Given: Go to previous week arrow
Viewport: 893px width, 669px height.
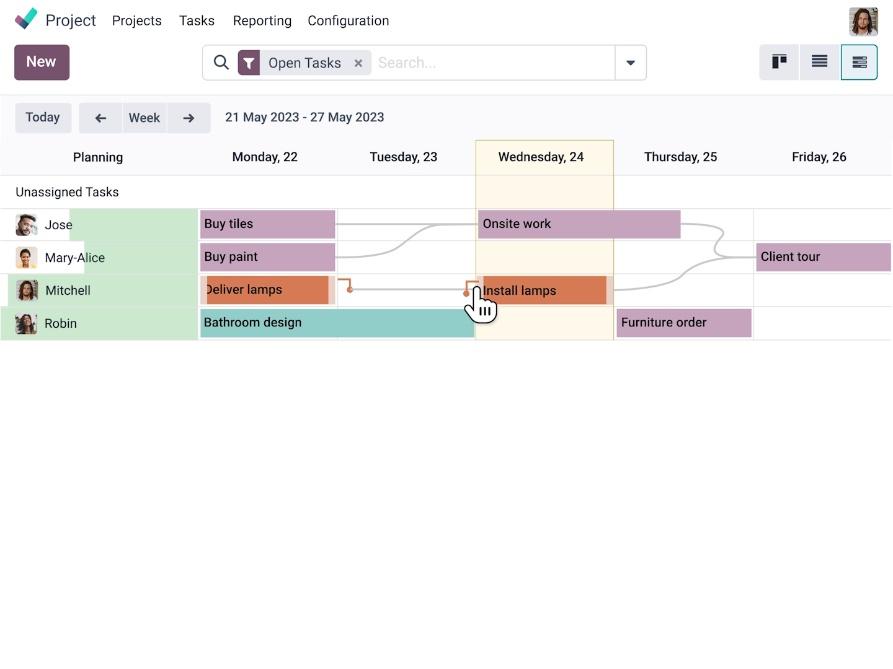Looking at the screenshot, I should pyautogui.click(x=100, y=118).
